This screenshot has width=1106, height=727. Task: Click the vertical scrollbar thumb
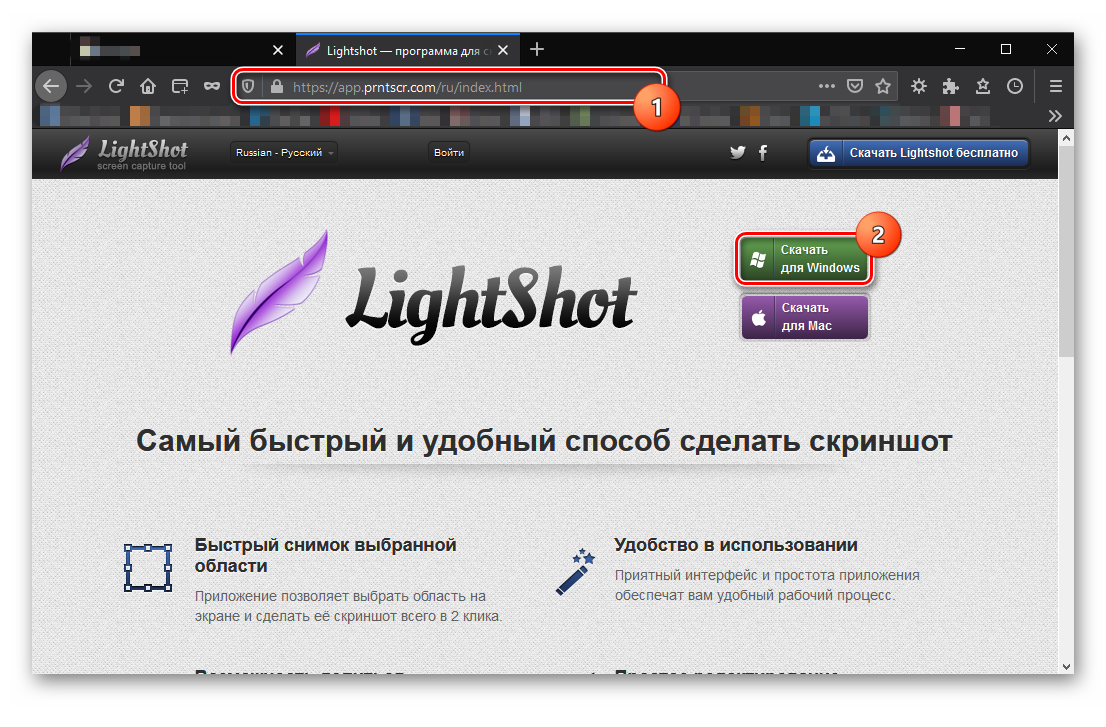pyautogui.click(x=1066, y=252)
